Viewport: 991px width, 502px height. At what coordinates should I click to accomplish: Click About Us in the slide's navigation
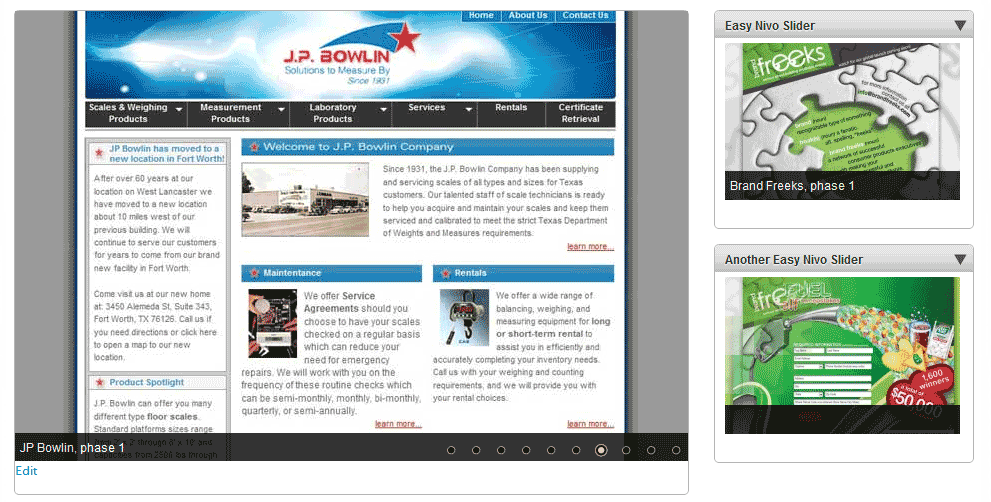click(x=528, y=15)
